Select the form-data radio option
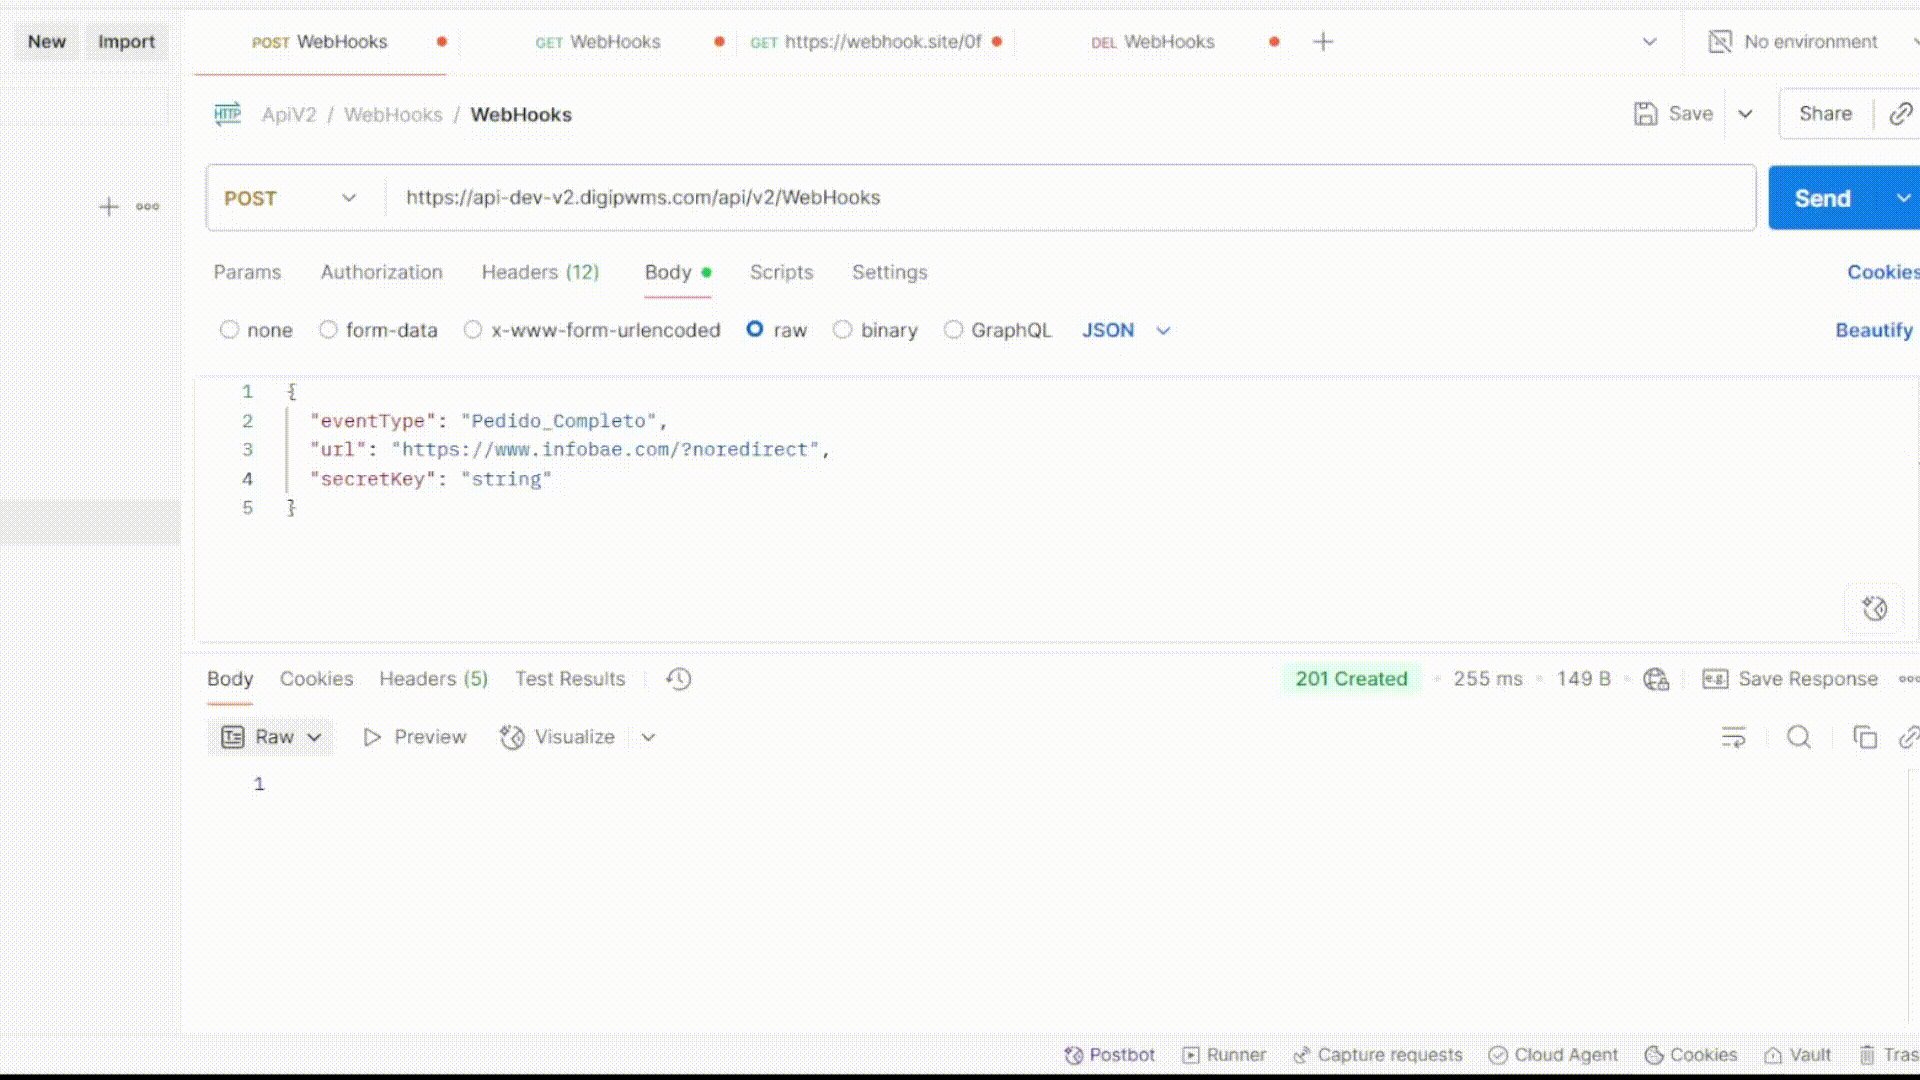Screen dimensions: 1920x1080 click(328, 330)
